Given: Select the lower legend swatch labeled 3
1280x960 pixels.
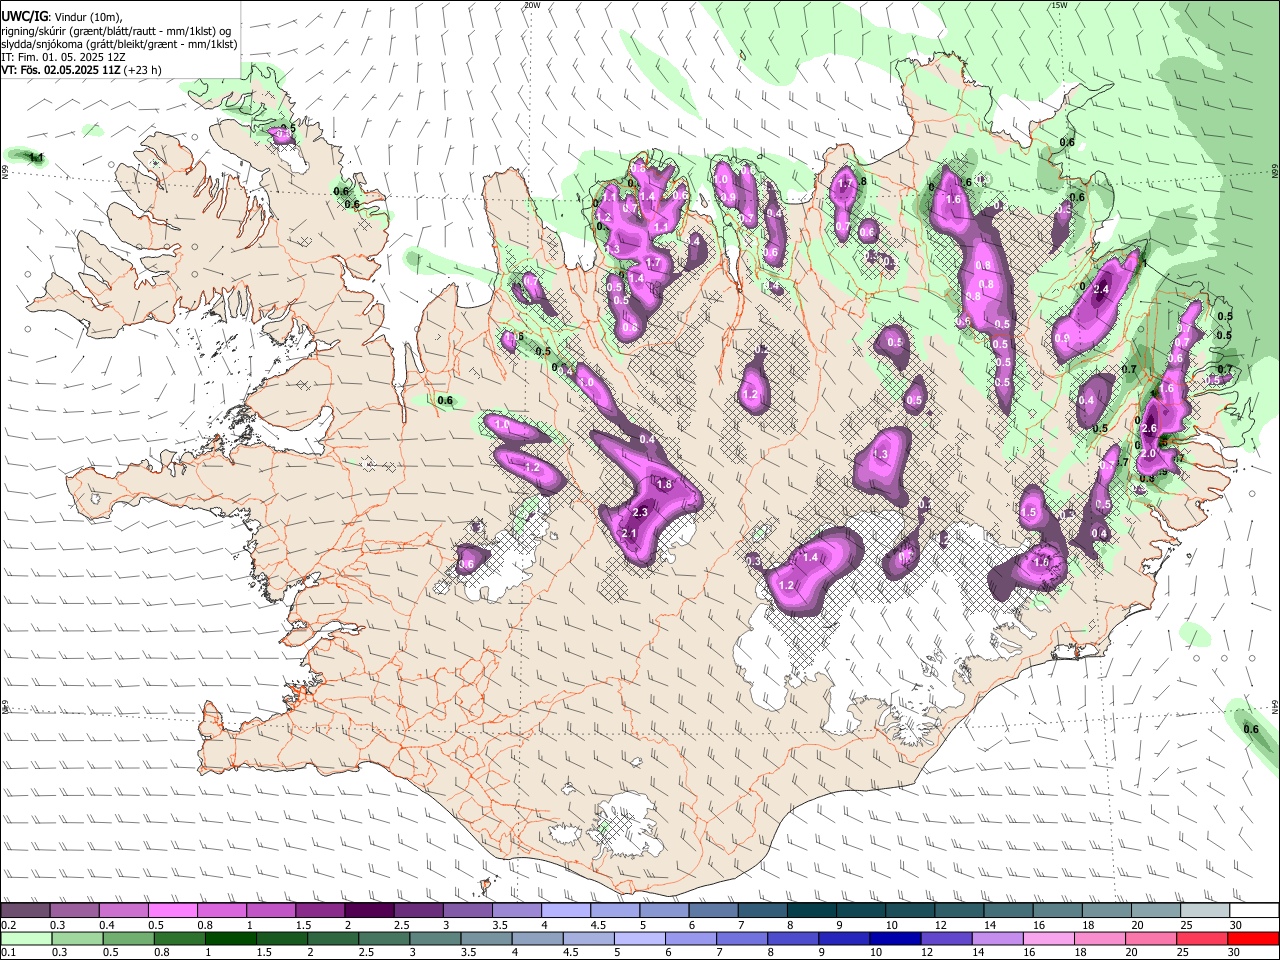Looking at the screenshot, I should click(434, 938).
